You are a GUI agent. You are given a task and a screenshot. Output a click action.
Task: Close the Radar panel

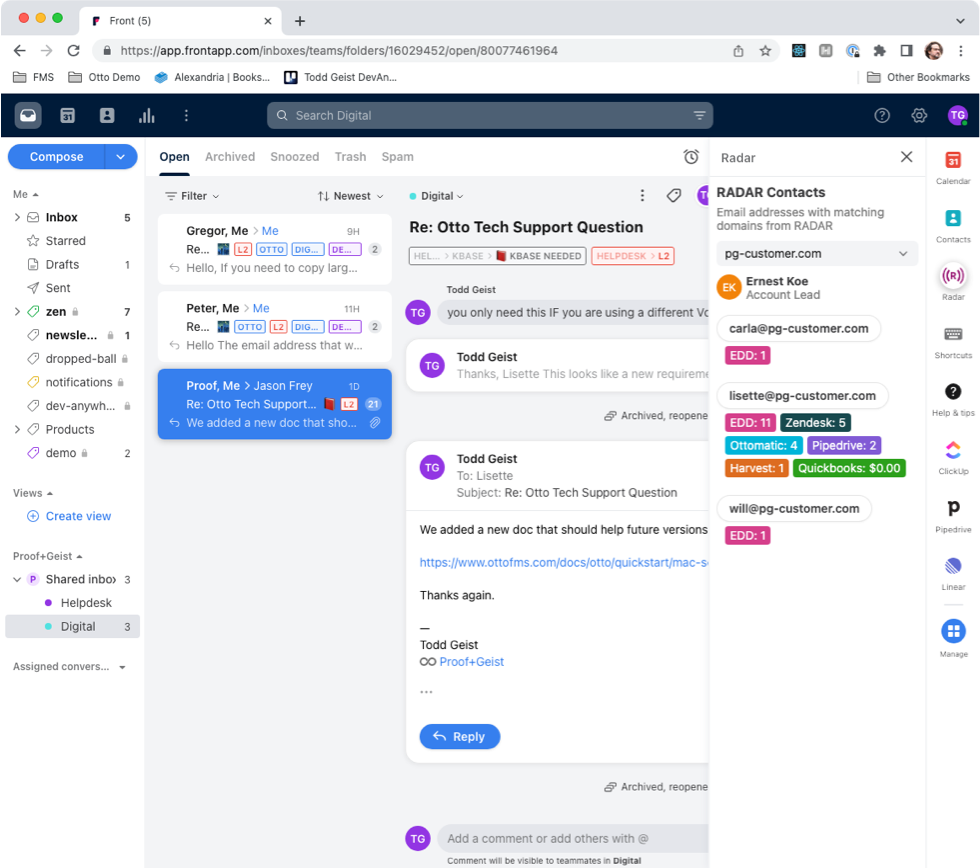(x=906, y=157)
